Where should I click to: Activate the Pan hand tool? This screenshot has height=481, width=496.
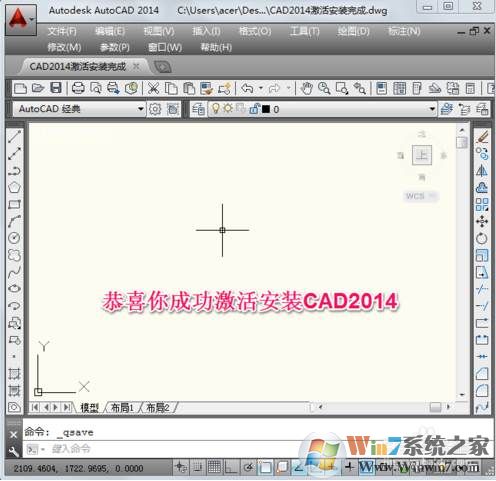pyautogui.click(x=306, y=89)
